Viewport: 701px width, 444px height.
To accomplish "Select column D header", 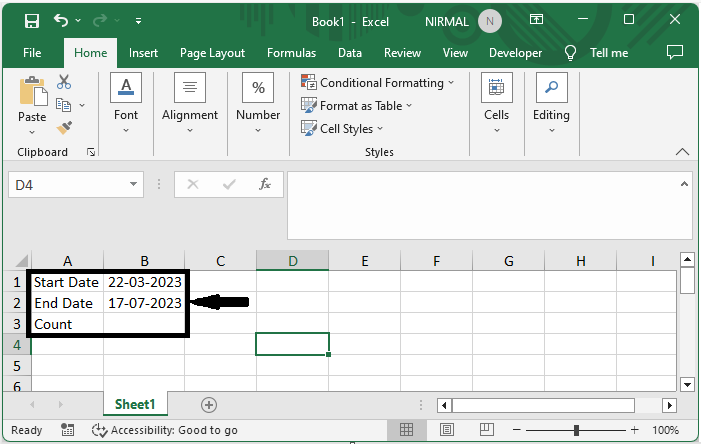I will point(292,261).
